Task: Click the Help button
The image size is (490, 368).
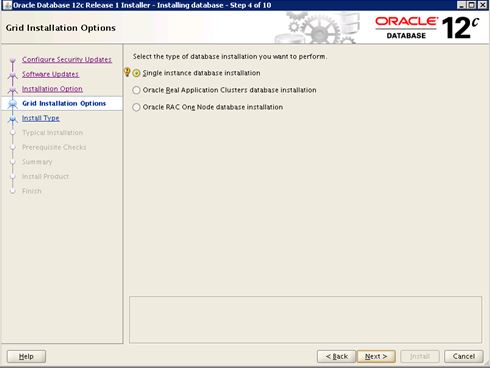Action: (x=26, y=356)
